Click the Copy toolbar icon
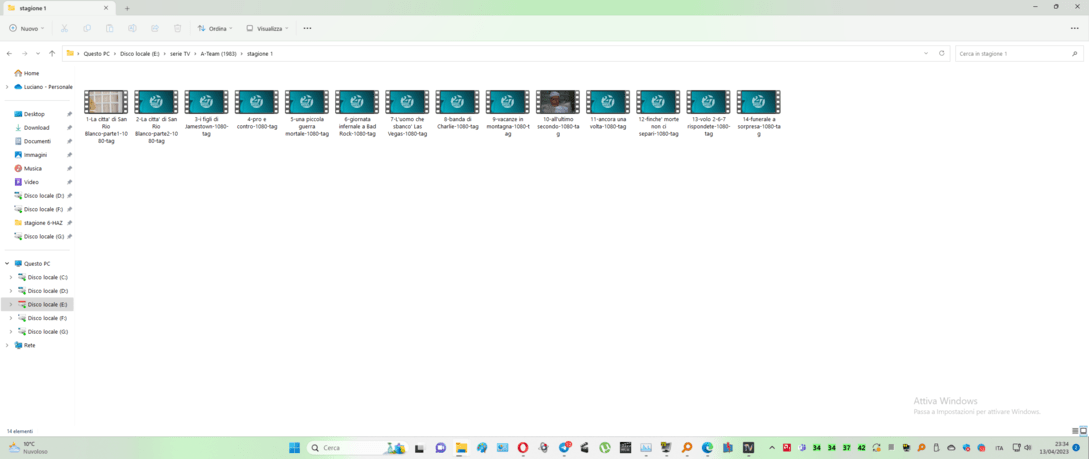The image size is (1089, 459). (x=87, y=28)
